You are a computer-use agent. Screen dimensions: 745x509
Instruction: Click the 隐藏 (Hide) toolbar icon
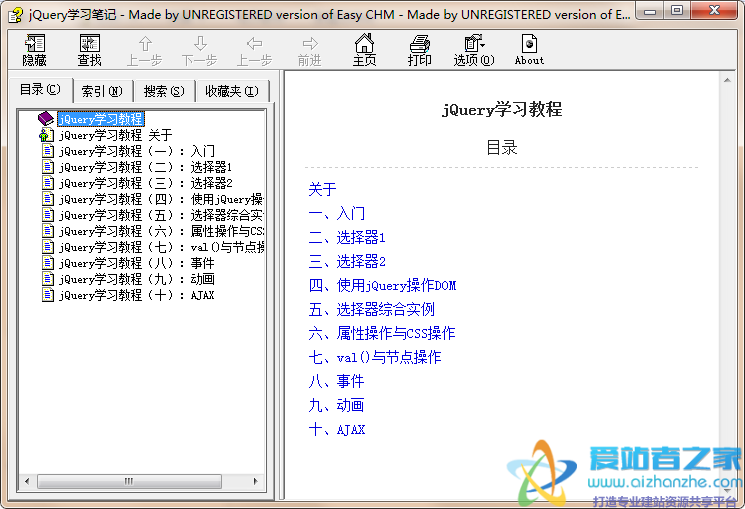[35, 49]
